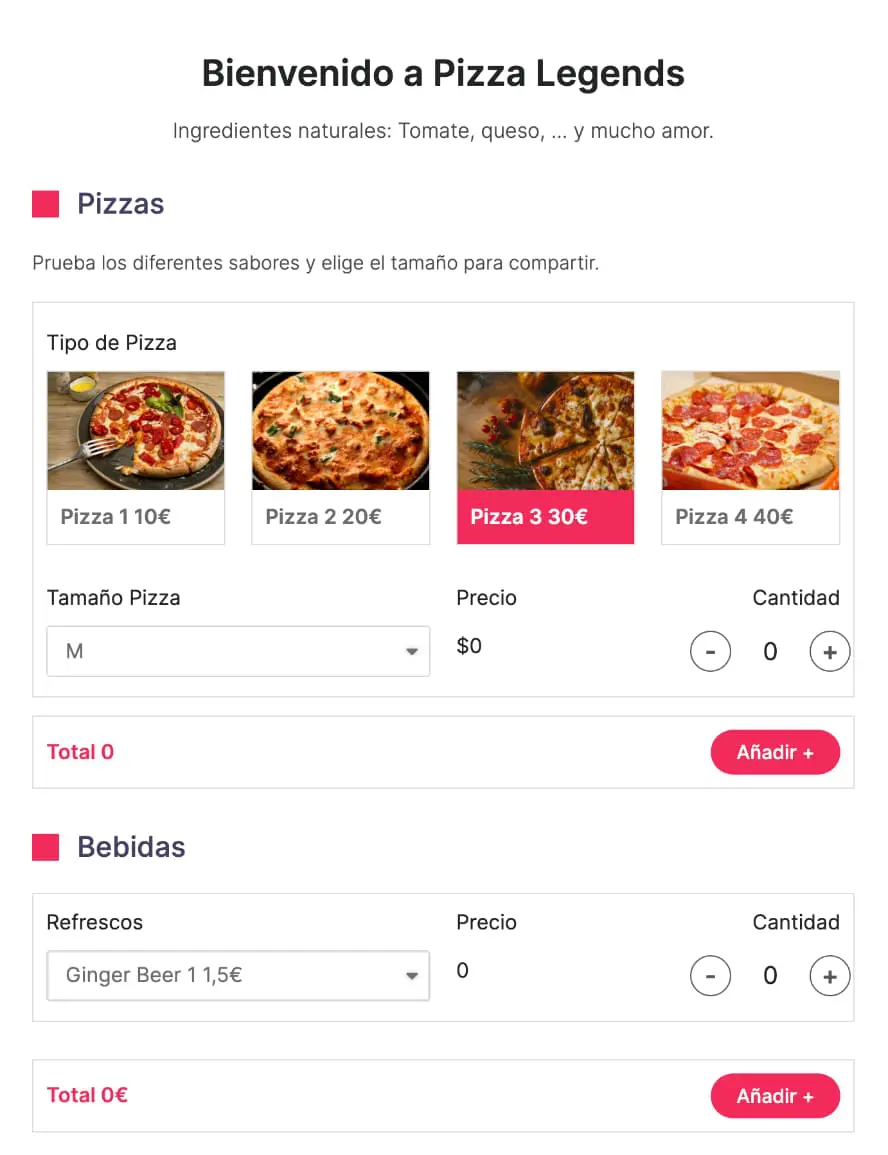Click the Pizza 2 thumbnail image
This screenshot has height=1155, width=888.
point(340,431)
